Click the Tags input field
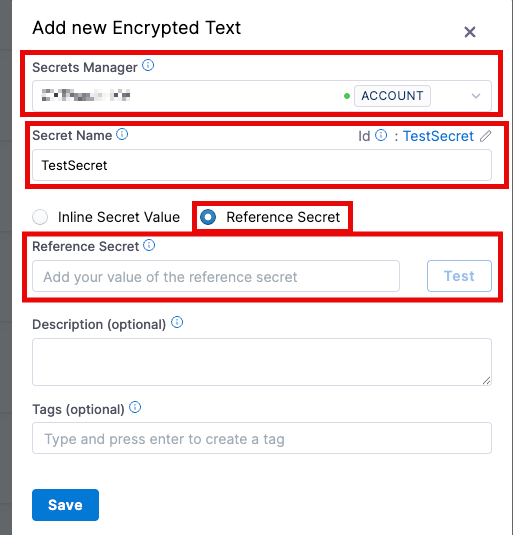This screenshot has width=513, height=535. pyautogui.click(x=262, y=438)
